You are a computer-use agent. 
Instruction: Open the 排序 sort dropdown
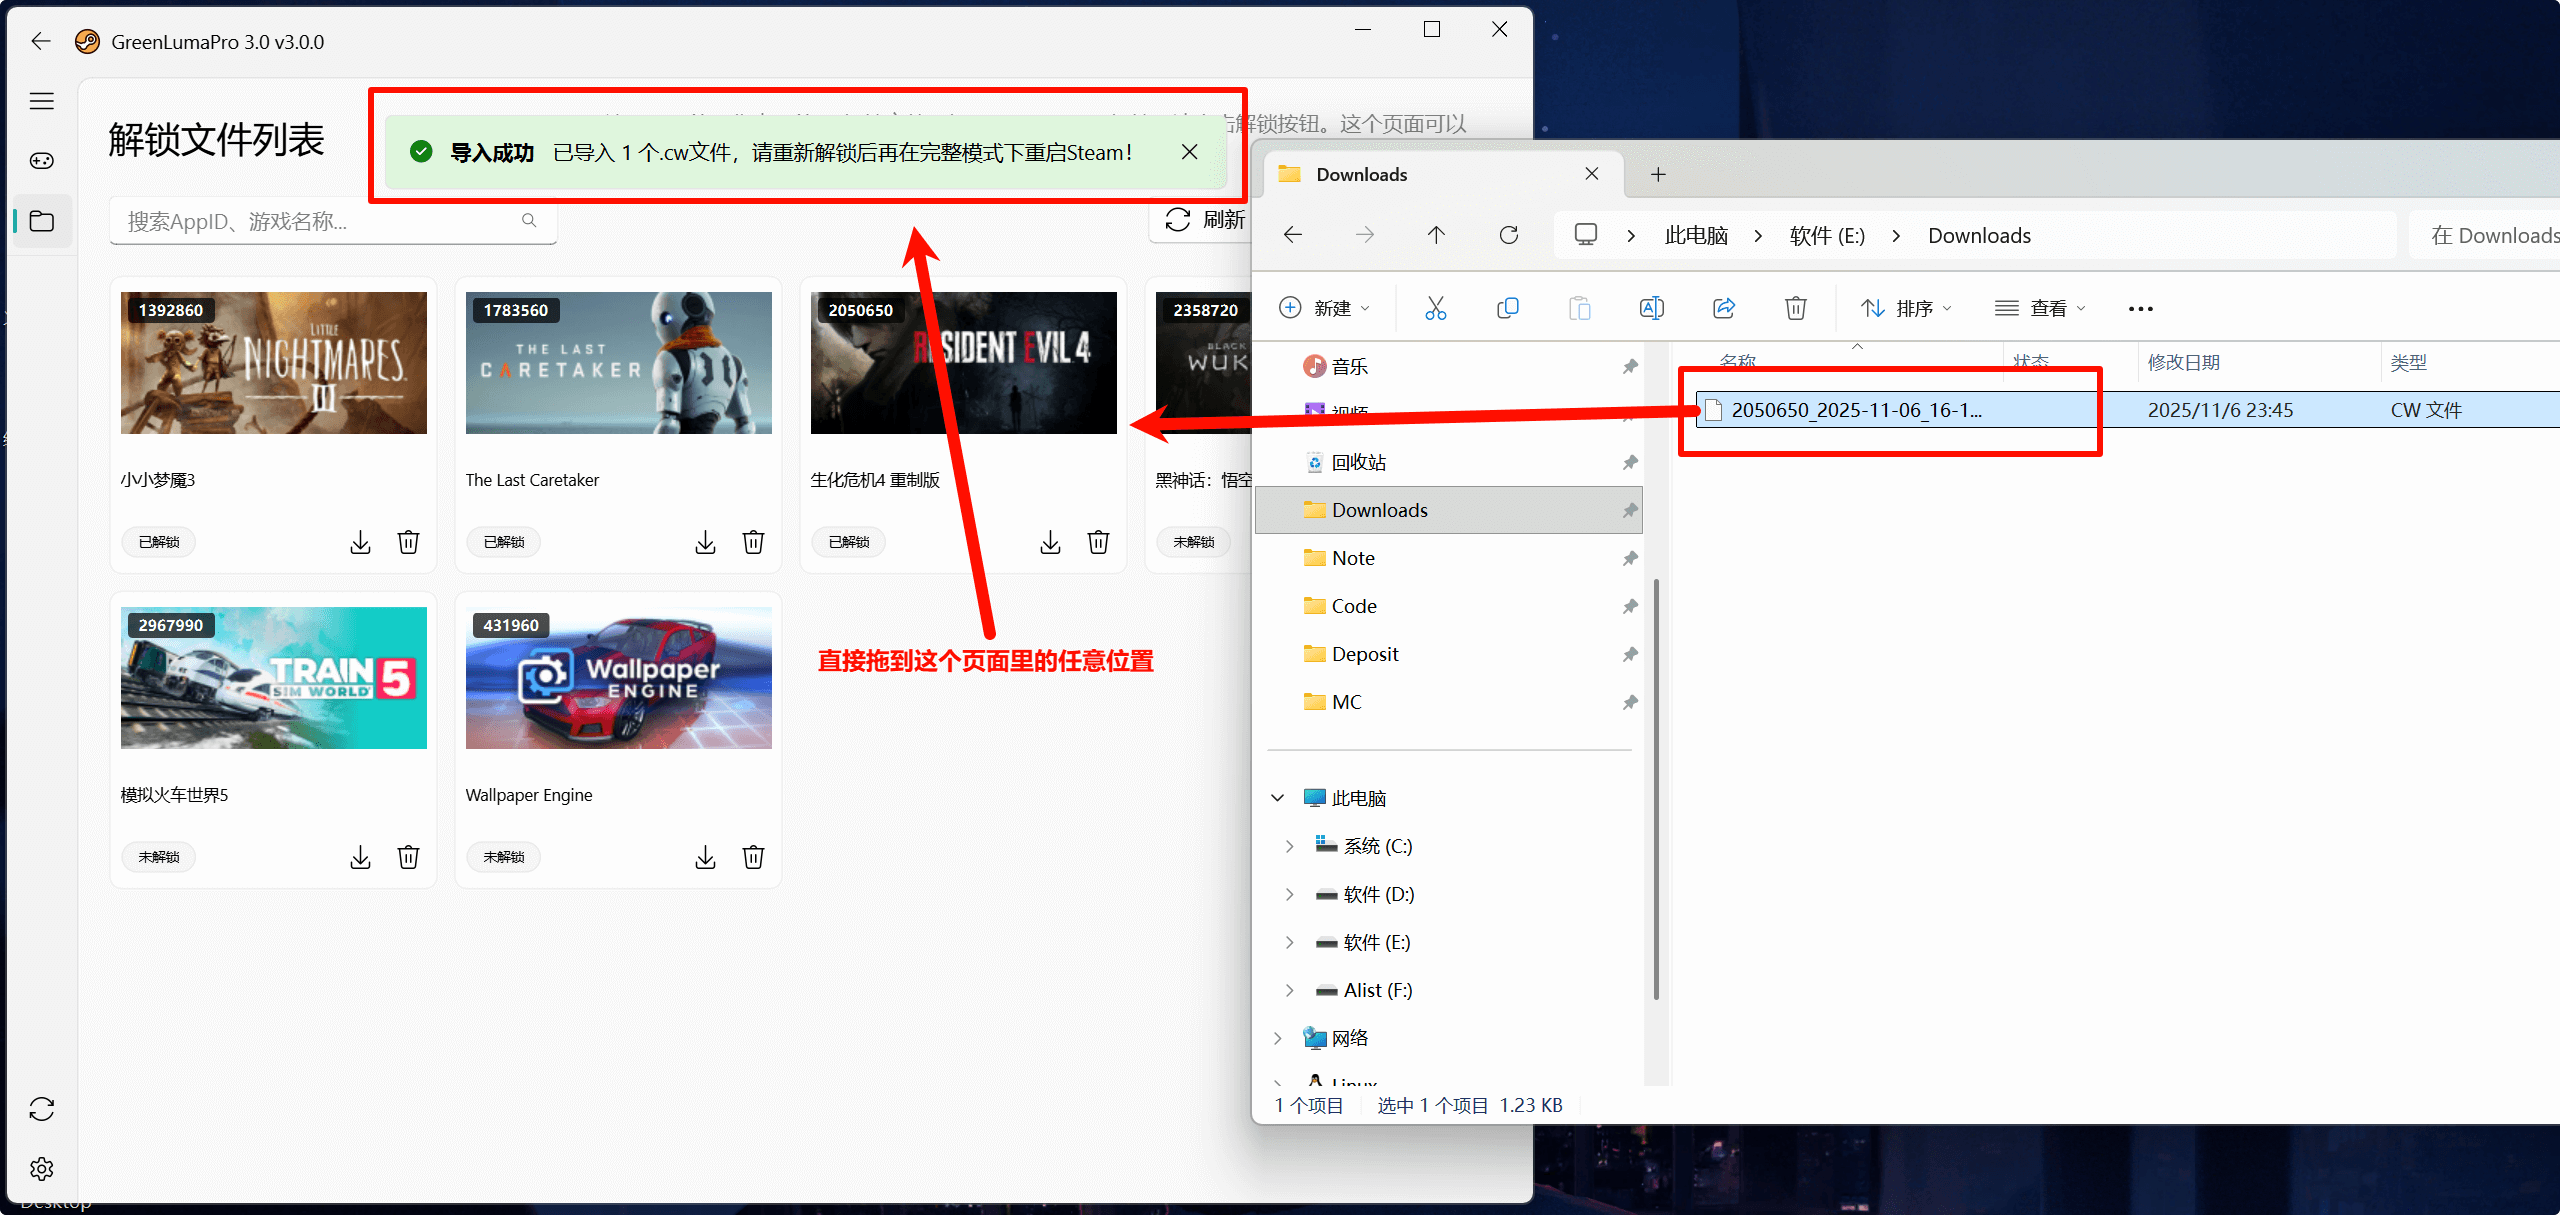pos(1906,308)
